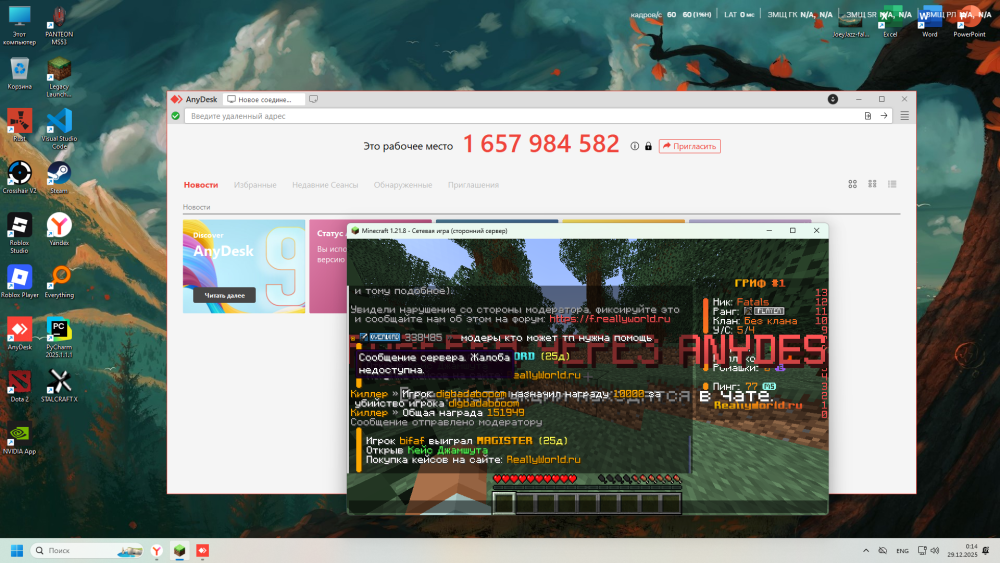
Task: Open the Недавние Сеансы tab
Action: [x=325, y=185]
